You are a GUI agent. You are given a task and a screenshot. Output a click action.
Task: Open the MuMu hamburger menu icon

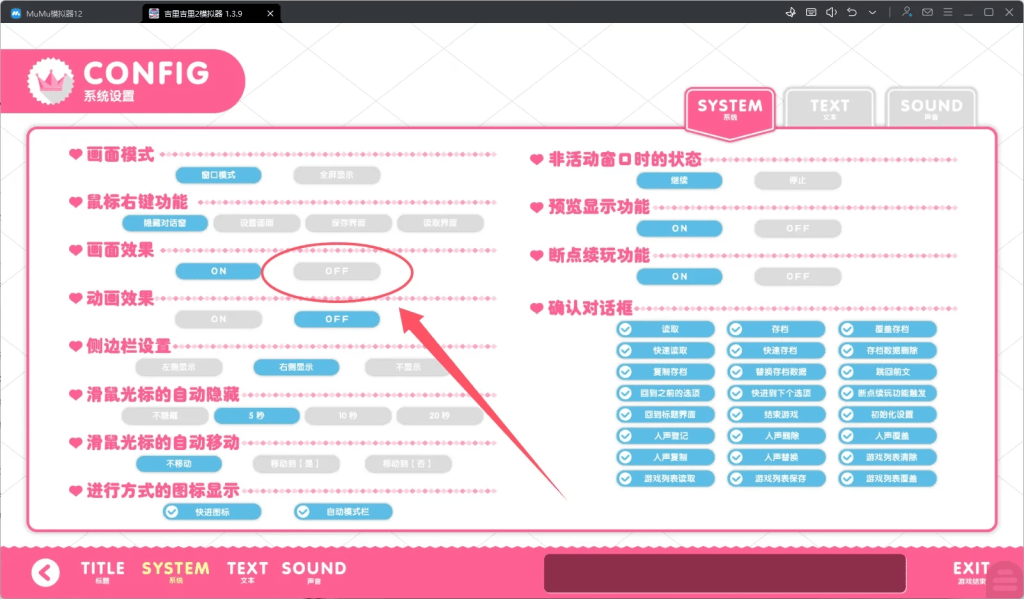pos(948,12)
